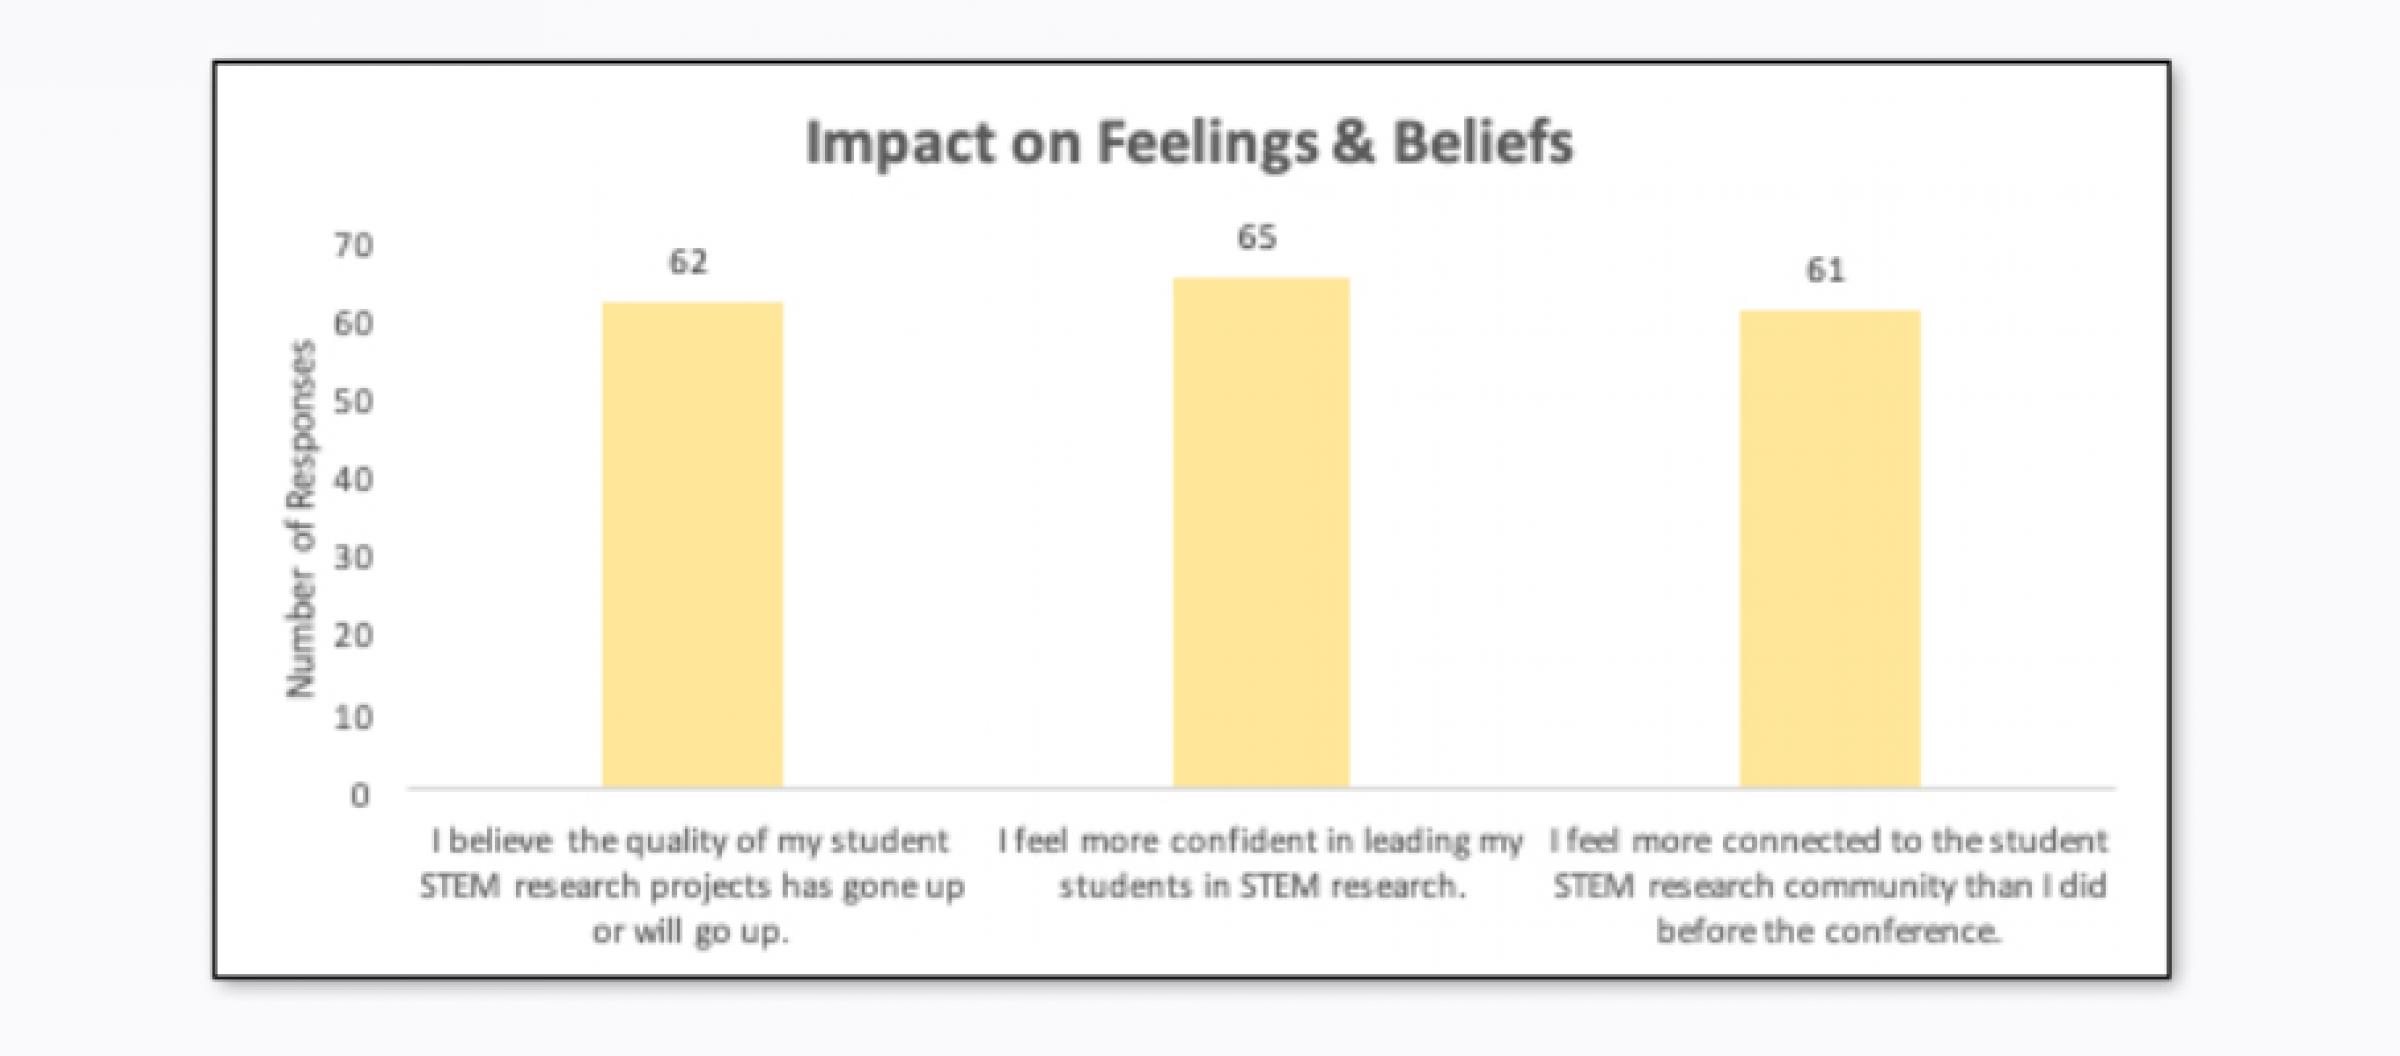The width and height of the screenshot is (2400, 1056).
Task: Click the 40 tick on the vertical axis
Action: point(354,479)
